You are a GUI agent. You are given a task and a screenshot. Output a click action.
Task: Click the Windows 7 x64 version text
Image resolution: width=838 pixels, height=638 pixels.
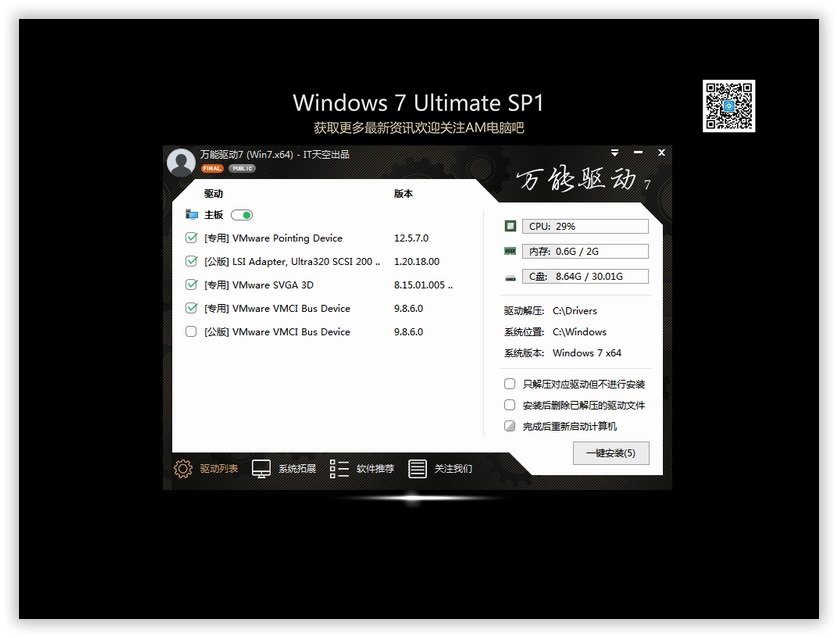coord(587,353)
